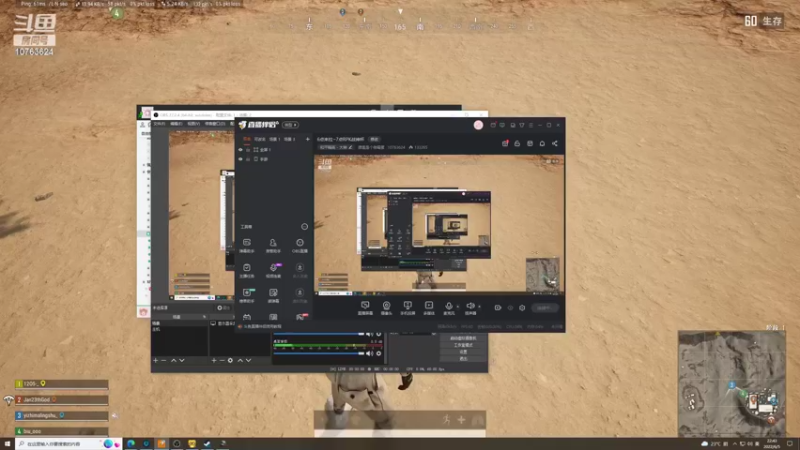
Task: Click the red-badged icon in the room header
Action: point(505,144)
